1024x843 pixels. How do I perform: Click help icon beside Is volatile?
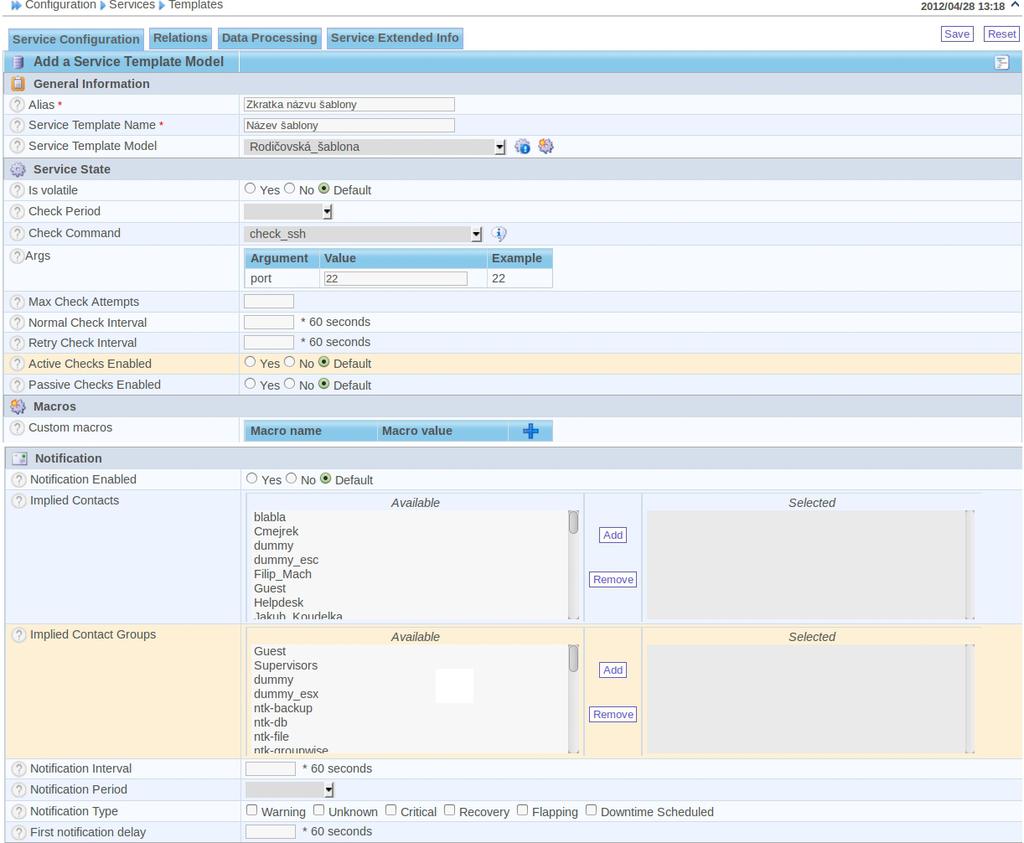18,191
